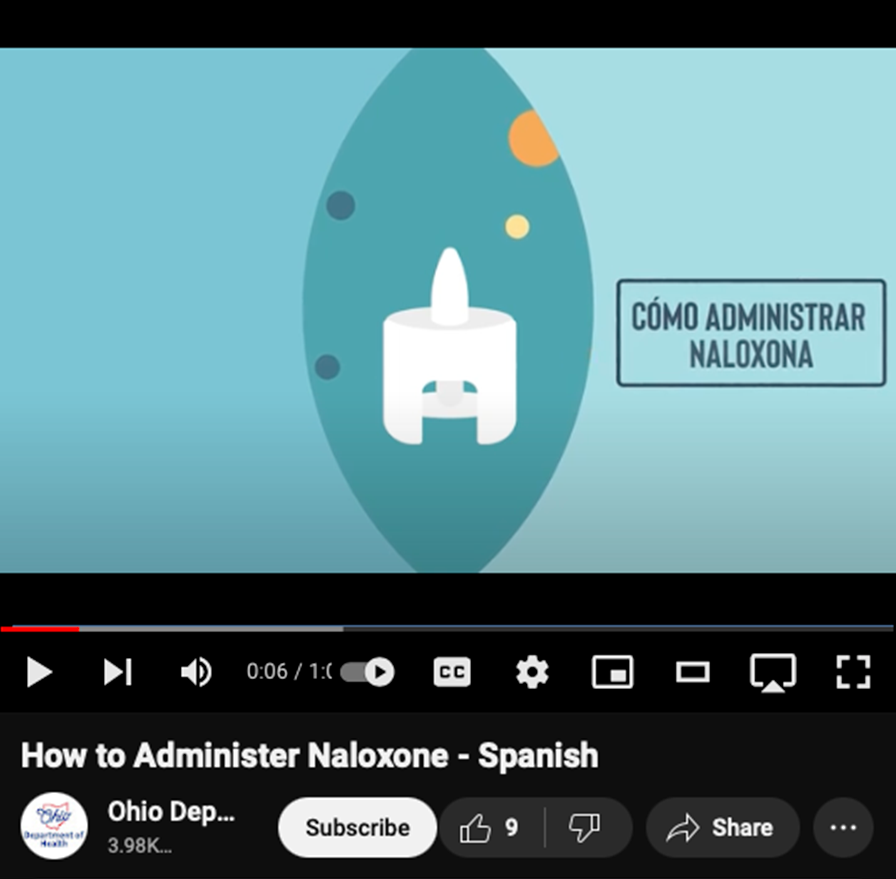Like the video with 9 likes
Image resolution: width=896 pixels, height=879 pixels.
click(x=490, y=827)
